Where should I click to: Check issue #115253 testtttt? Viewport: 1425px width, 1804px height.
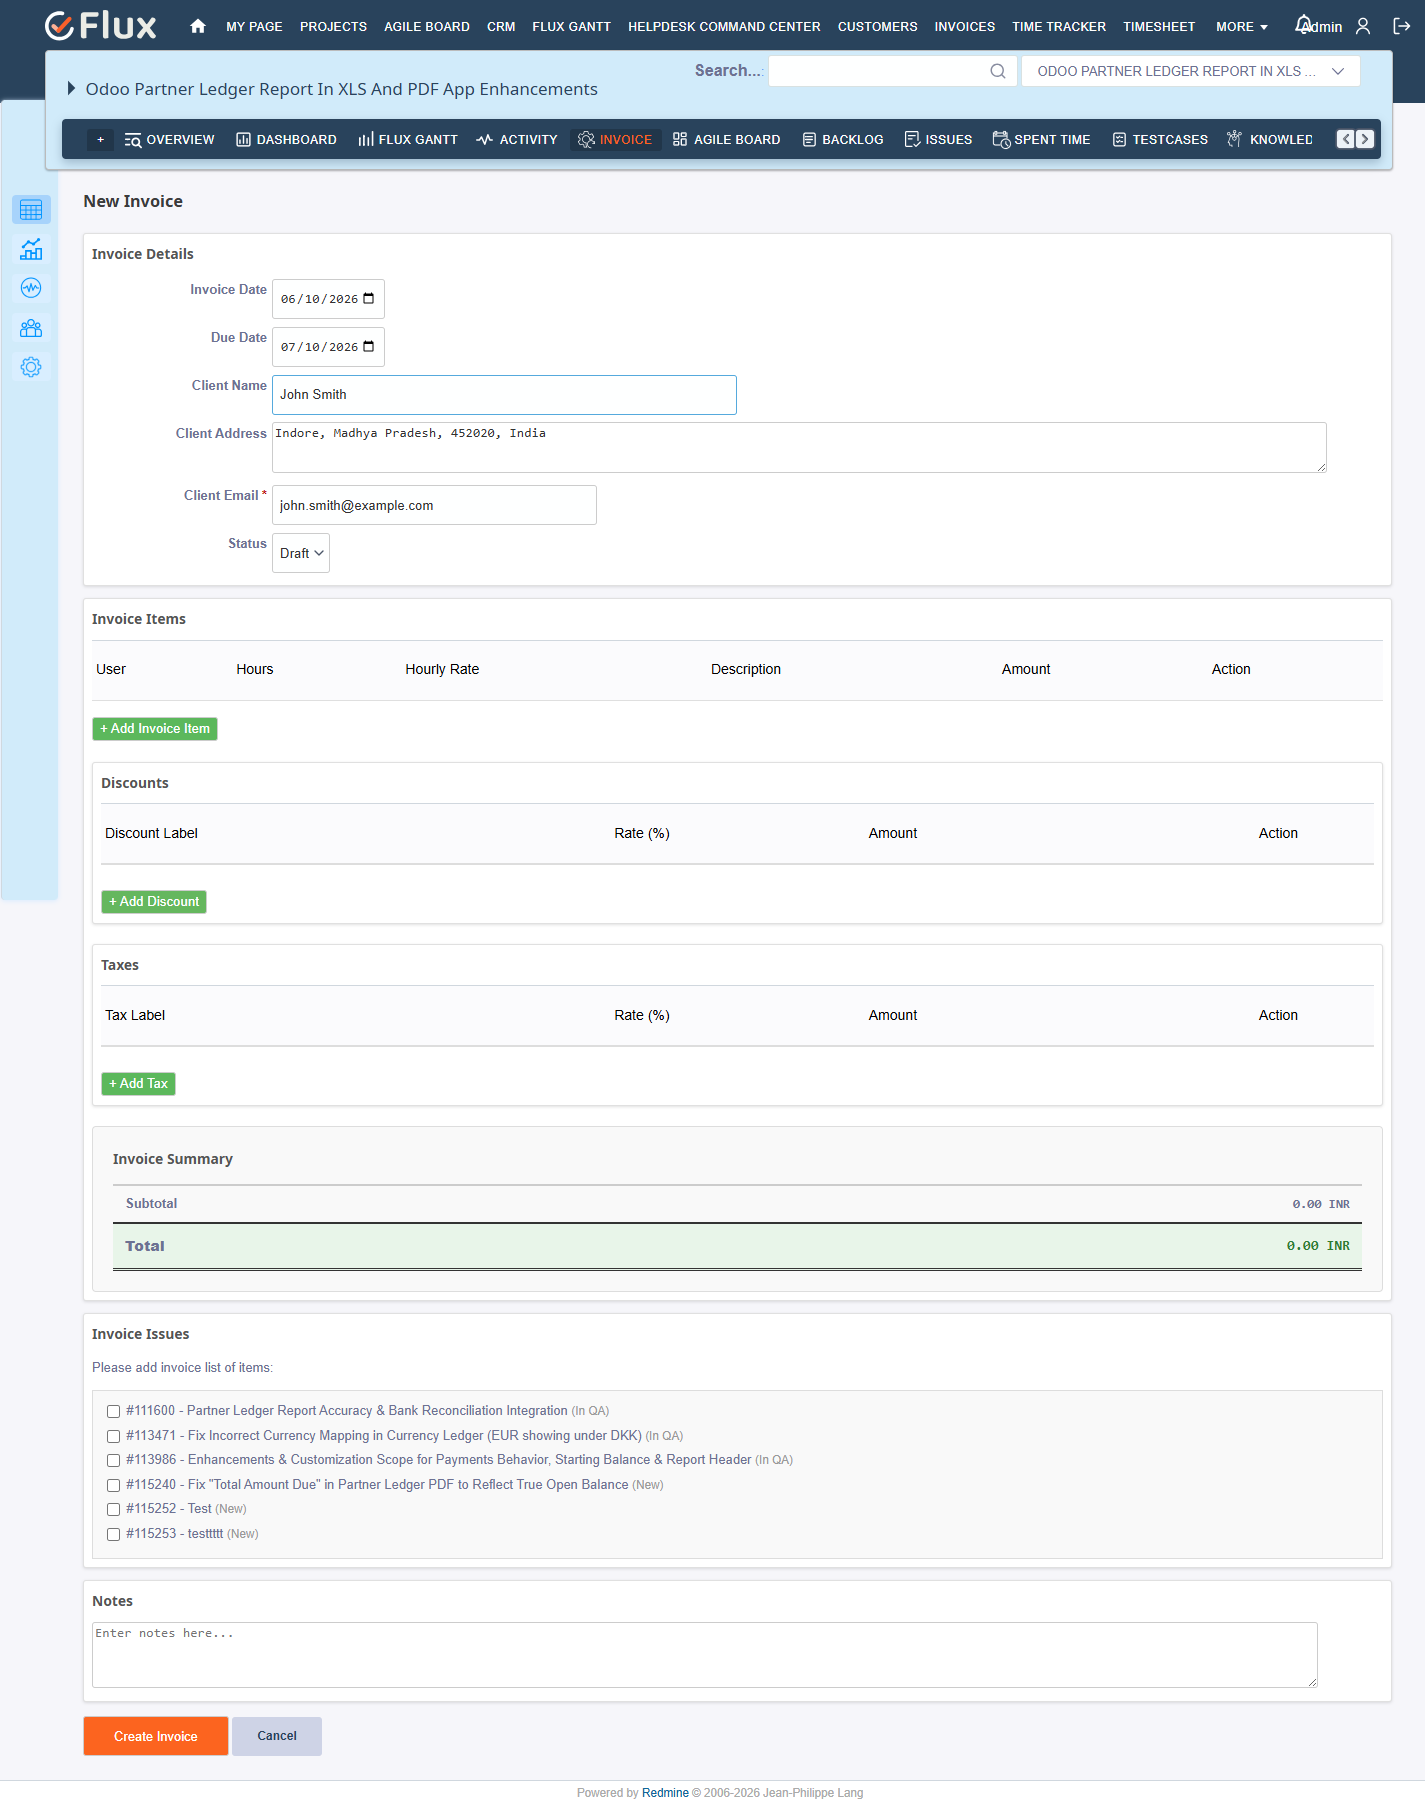(x=114, y=1535)
